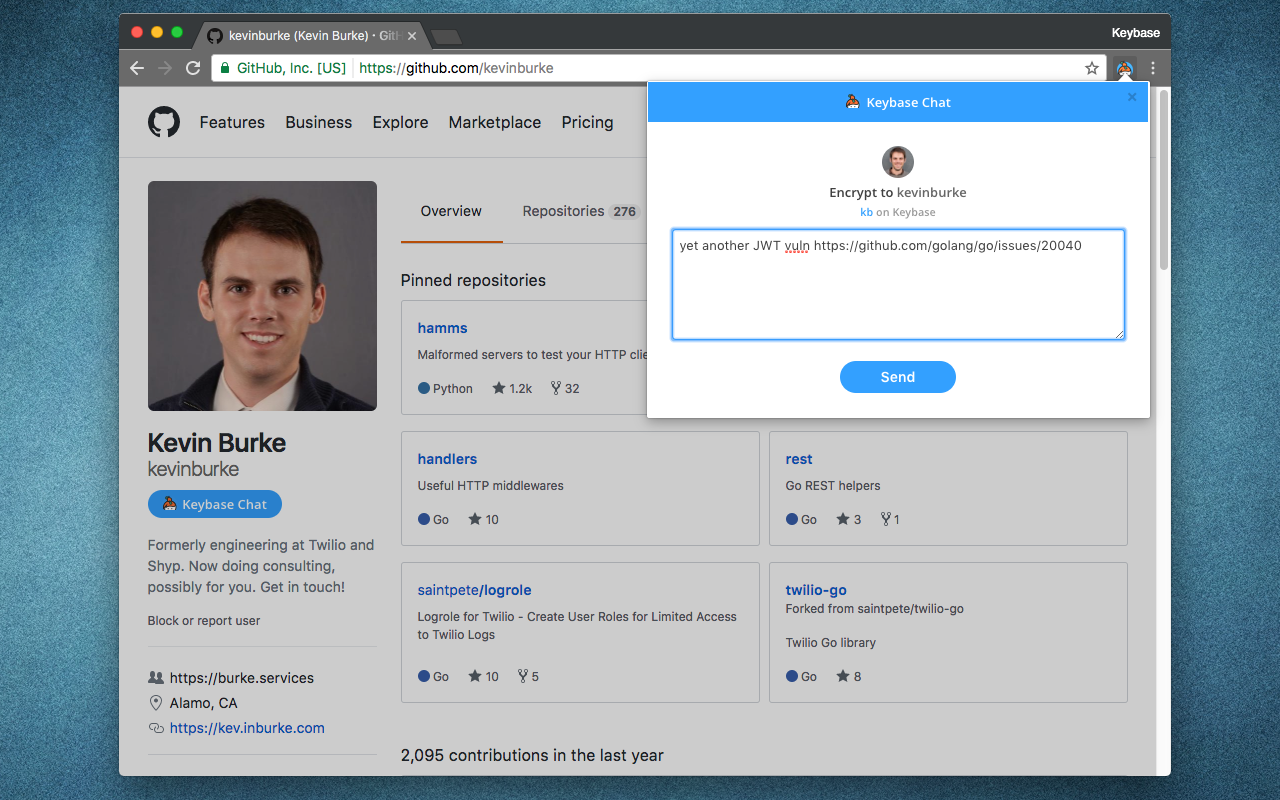Click the 'Pinned repositories' heading
This screenshot has height=800, width=1280.
click(x=473, y=280)
